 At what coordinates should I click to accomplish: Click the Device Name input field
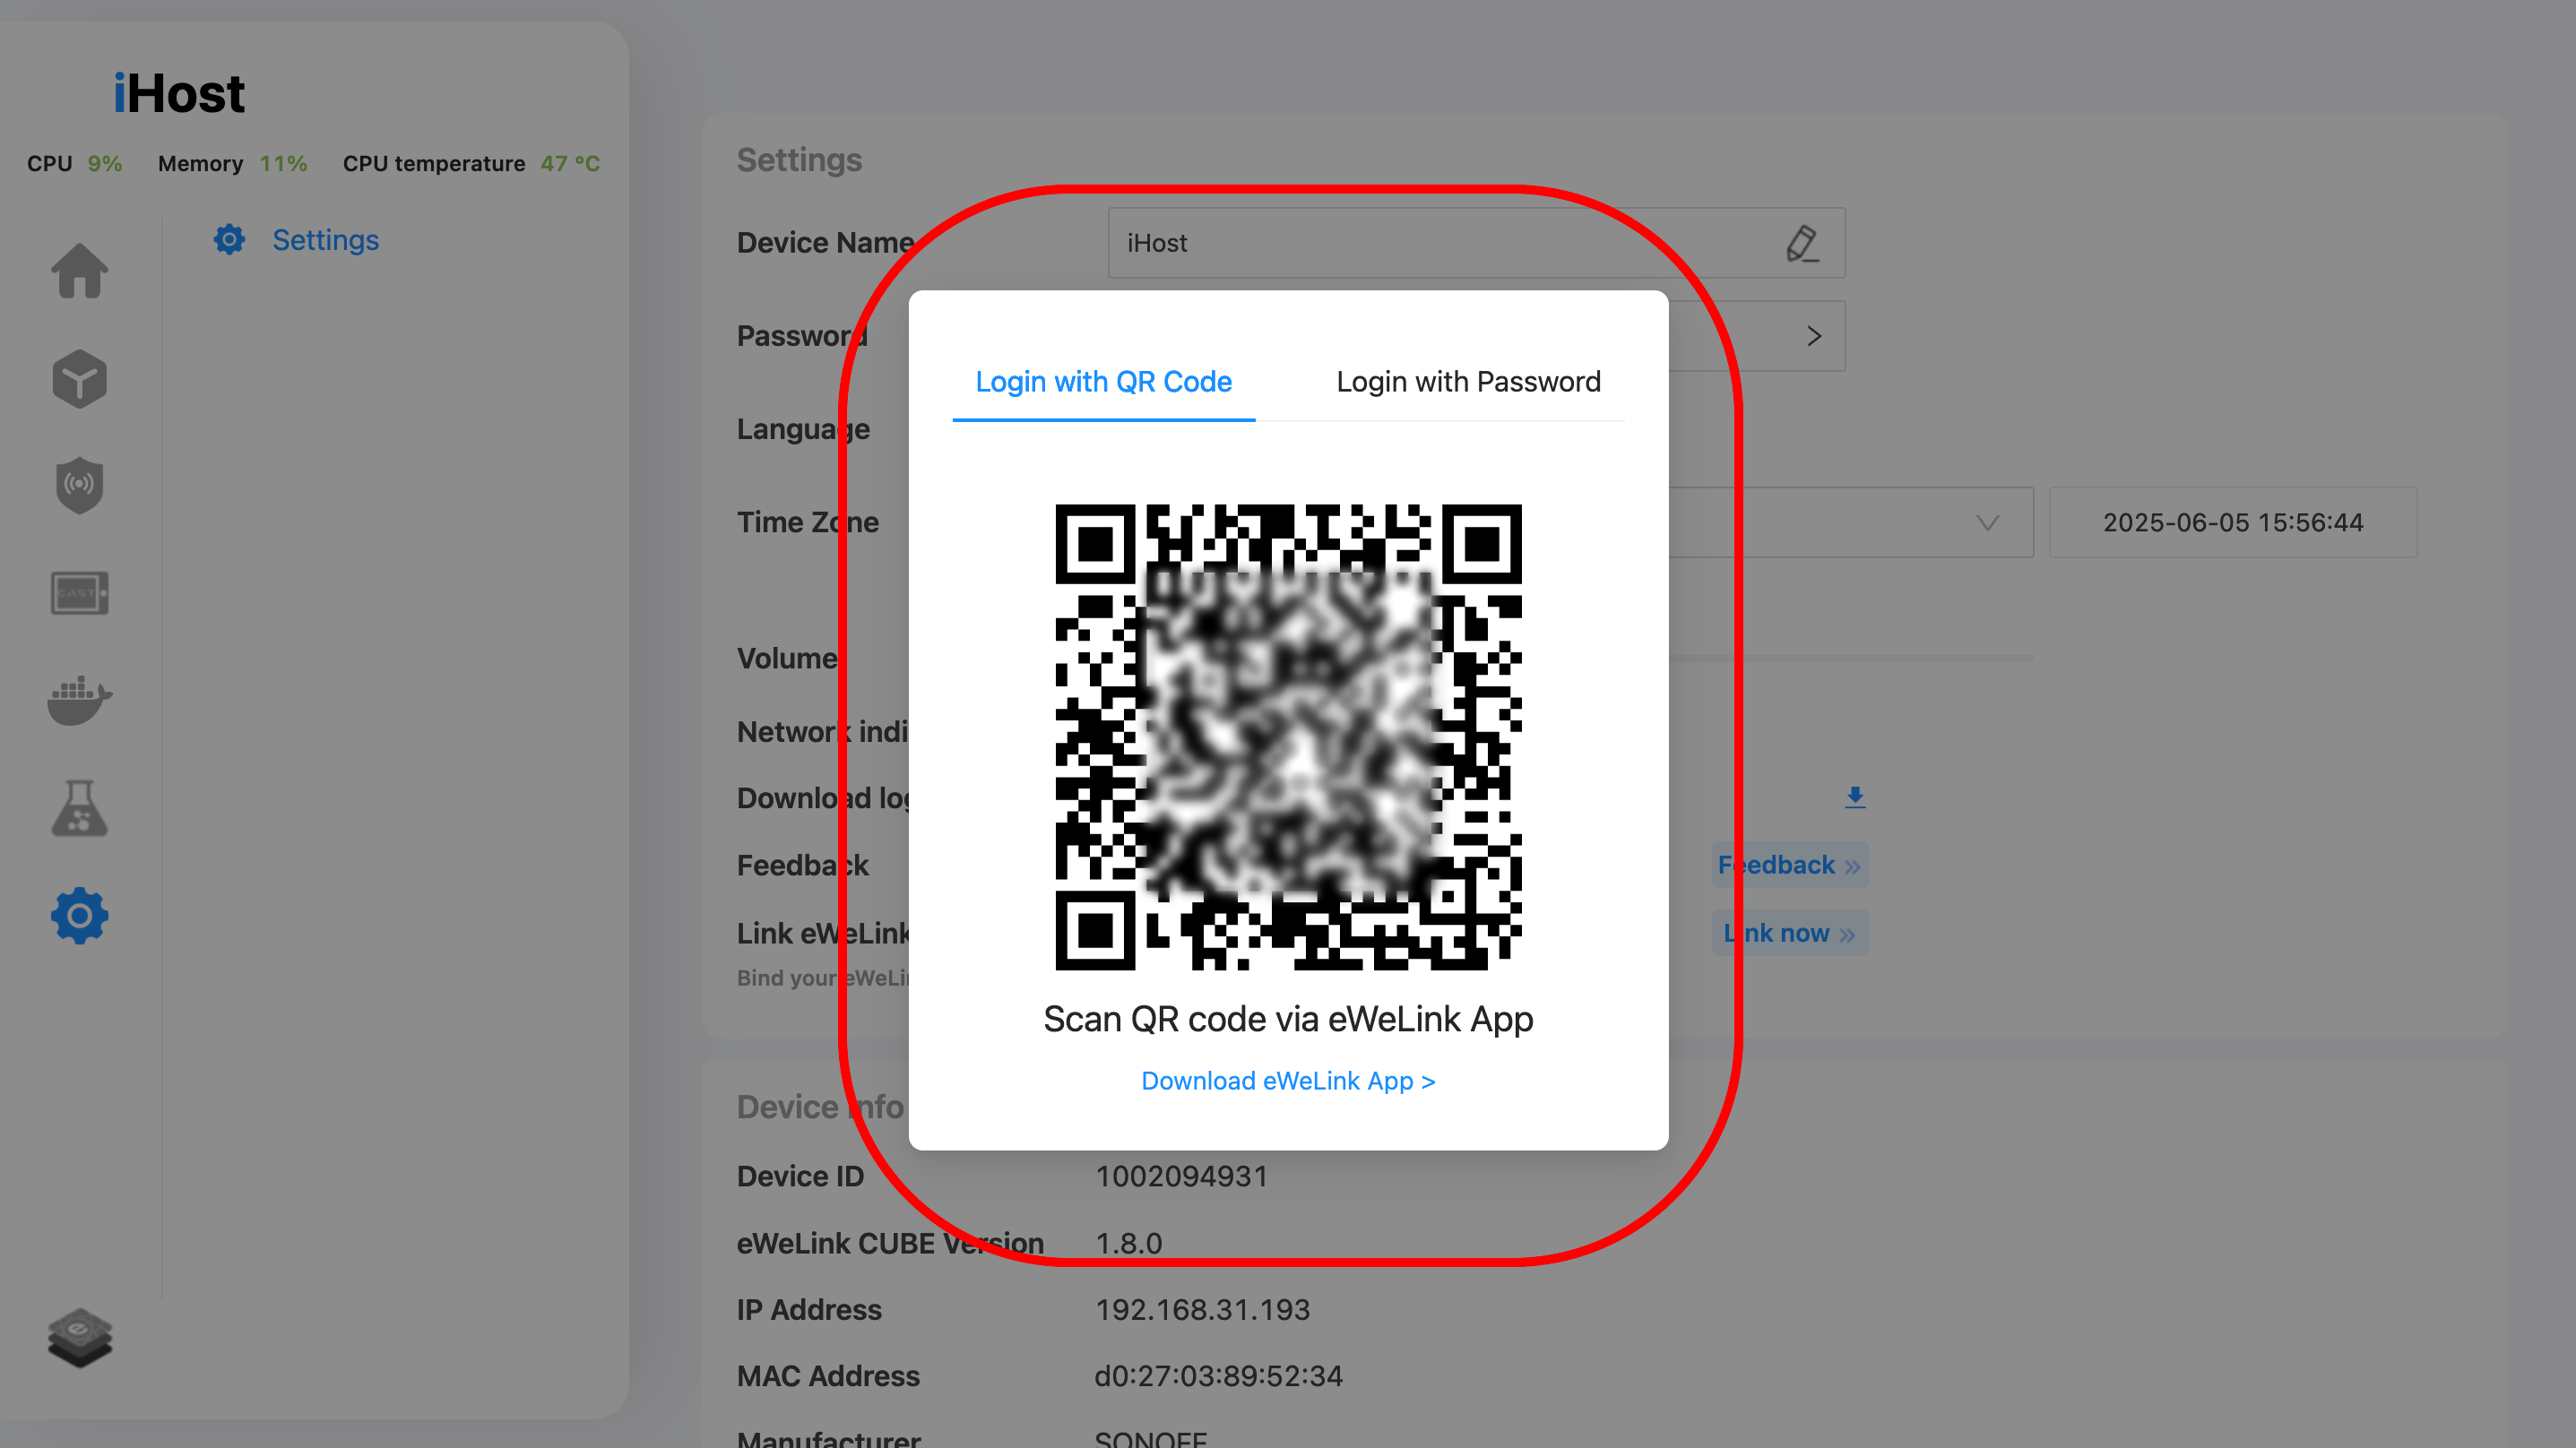coord(1476,243)
